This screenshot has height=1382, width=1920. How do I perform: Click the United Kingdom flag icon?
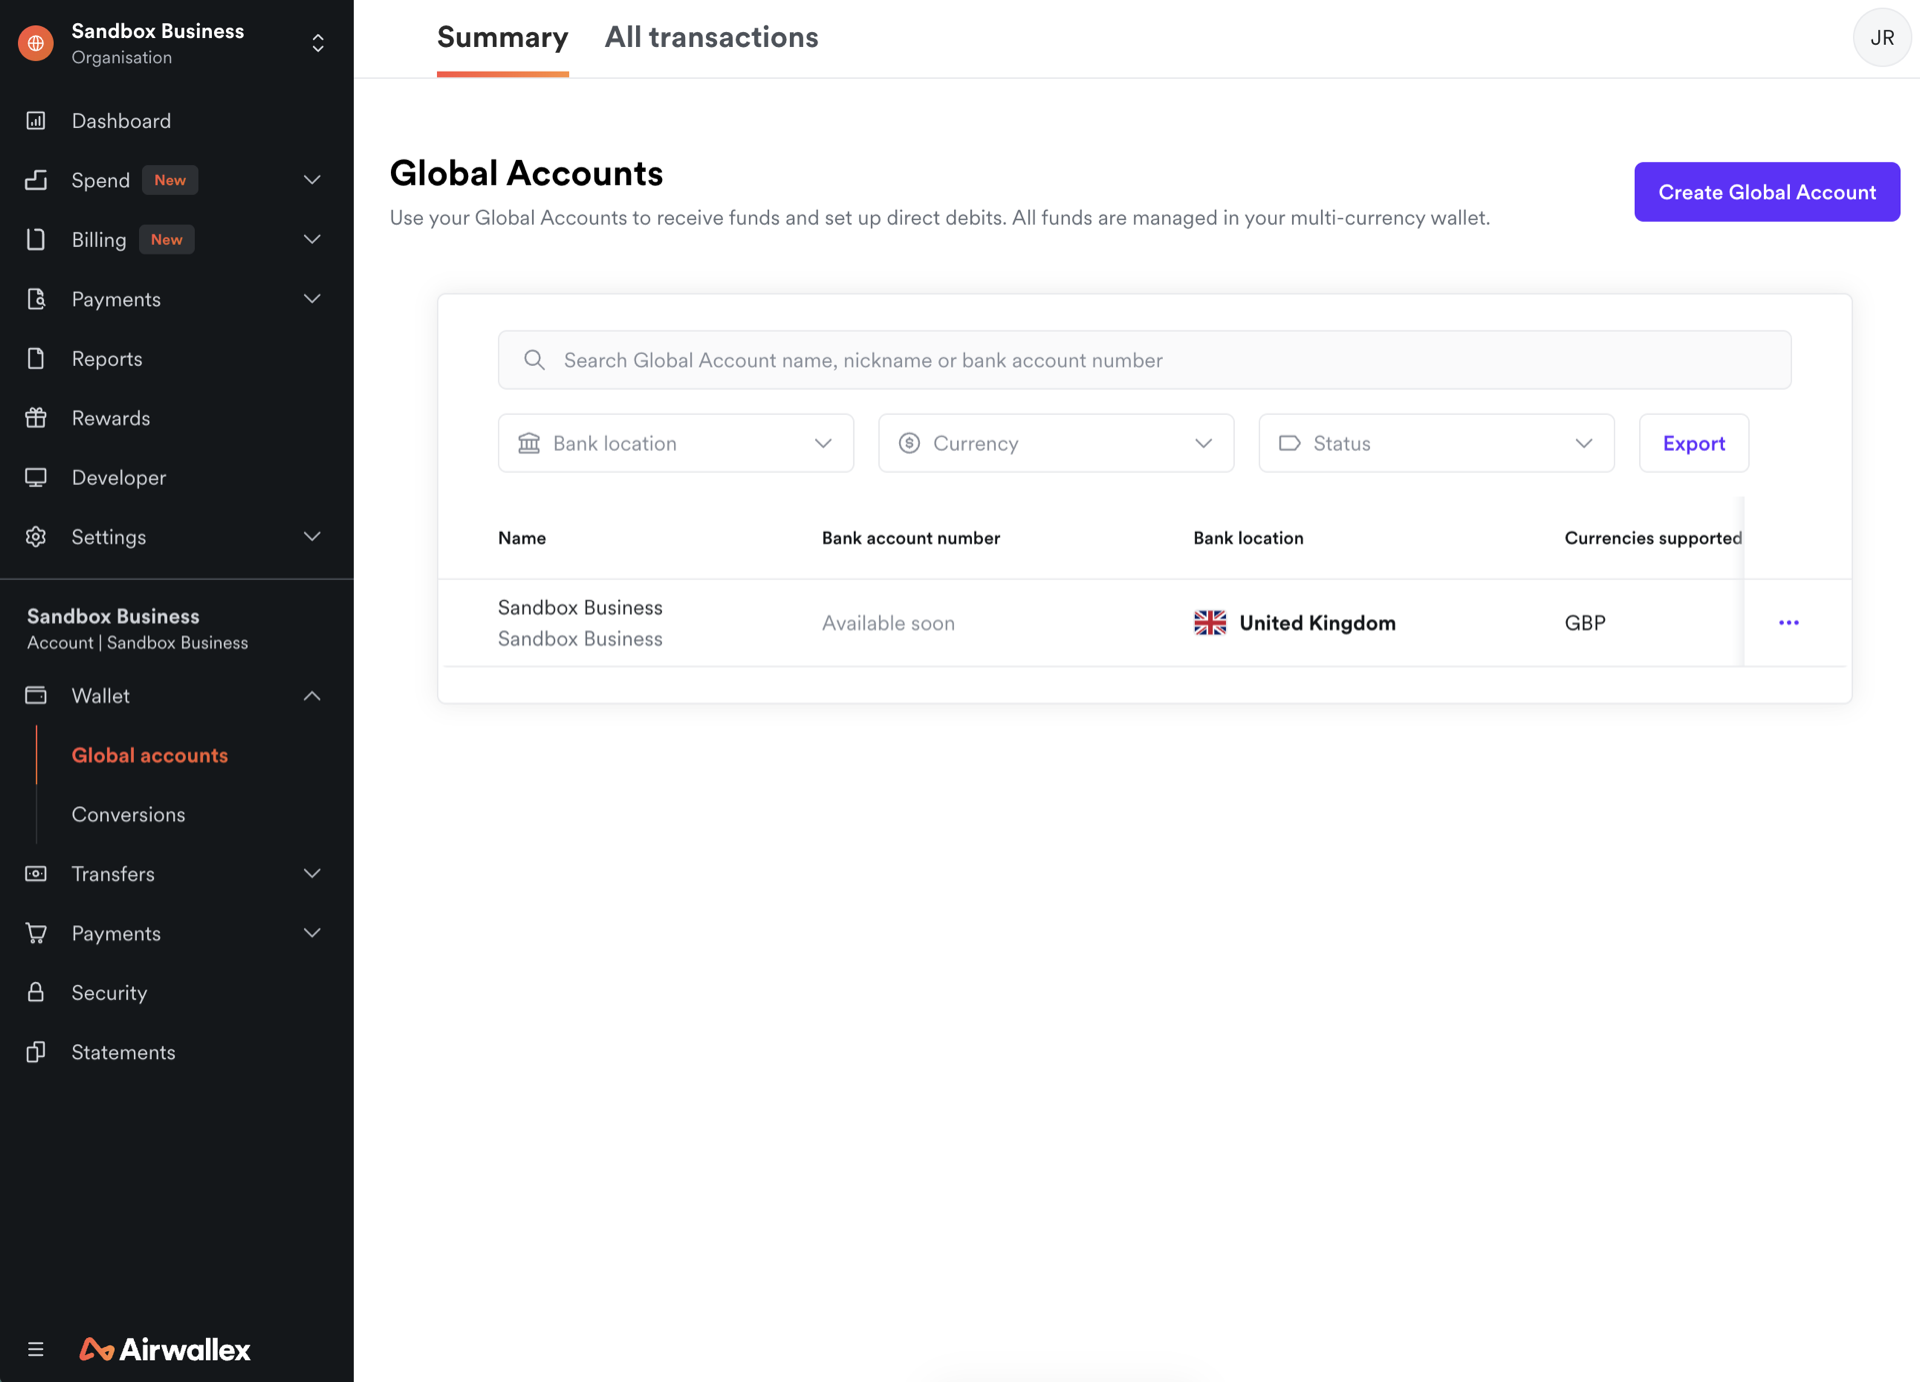pyautogui.click(x=1210, y=623)
